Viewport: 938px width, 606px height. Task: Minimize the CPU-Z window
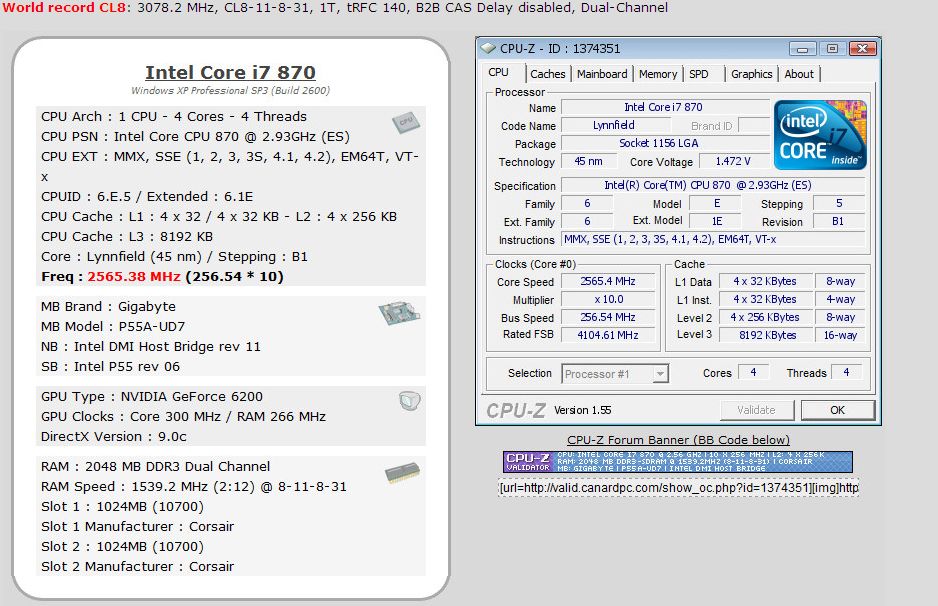(x=803, y=48)
